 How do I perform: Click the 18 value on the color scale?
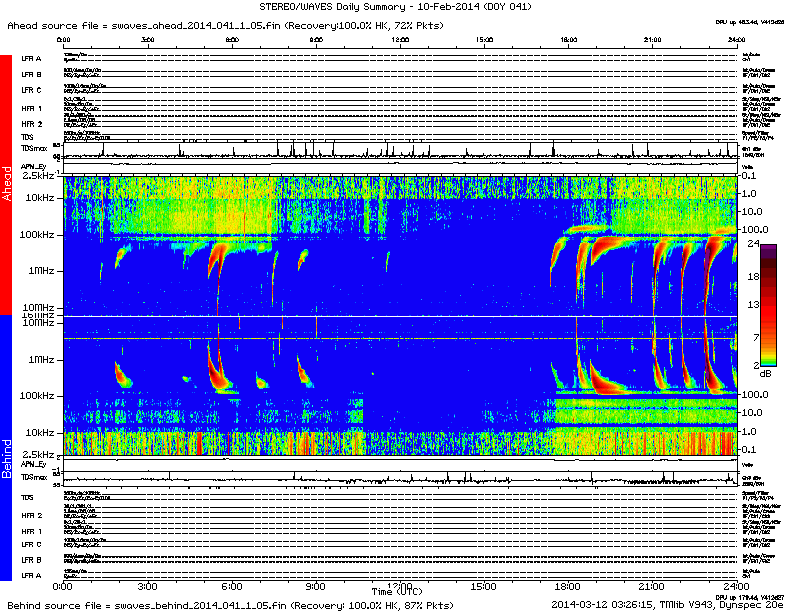[x=753, y=276]
